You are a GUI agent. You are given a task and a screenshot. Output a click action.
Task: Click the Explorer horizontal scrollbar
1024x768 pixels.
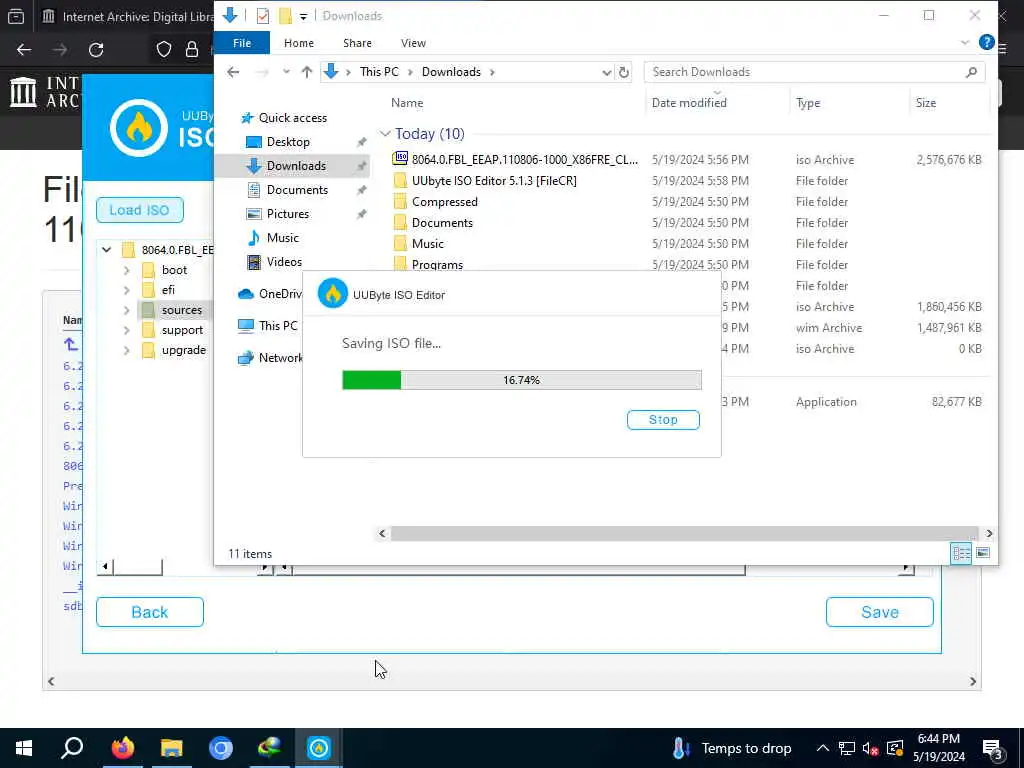pyautogui.click(x=684, y=534)
